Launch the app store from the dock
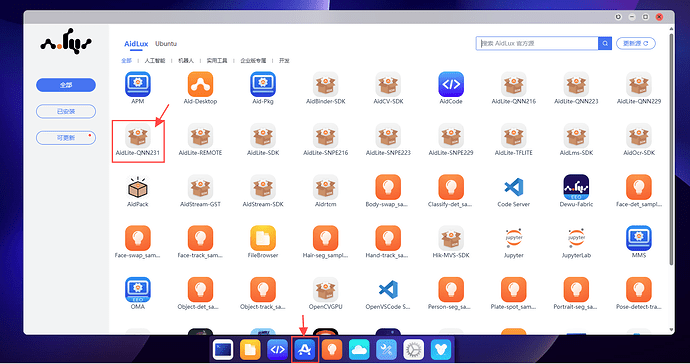The width and height of the screenshot is (690, 364). [305, 350]
